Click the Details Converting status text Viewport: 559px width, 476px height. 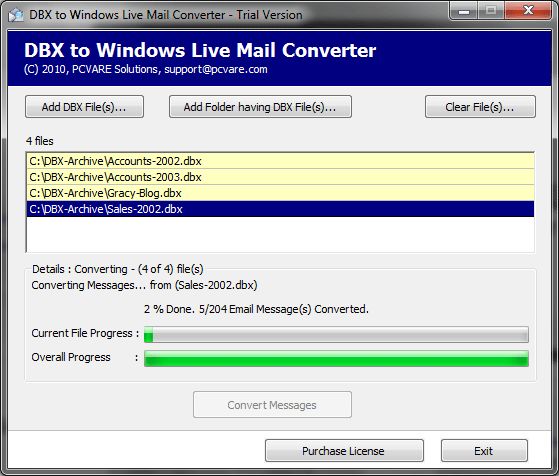pyautogui.click(x=118, y=269)
